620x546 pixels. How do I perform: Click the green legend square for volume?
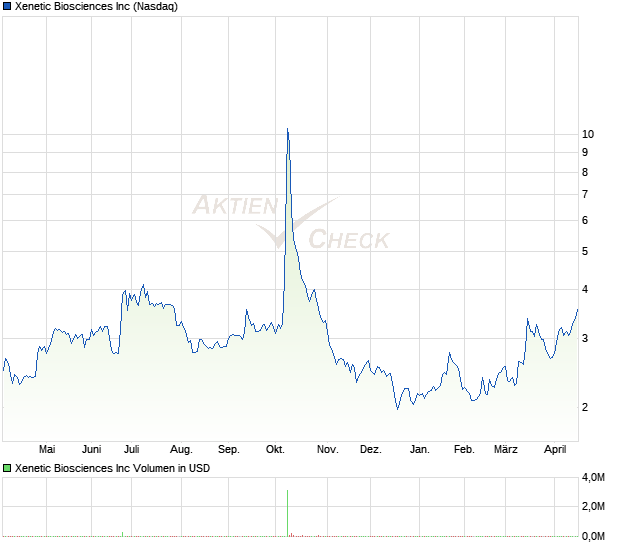tap(7, 468)
